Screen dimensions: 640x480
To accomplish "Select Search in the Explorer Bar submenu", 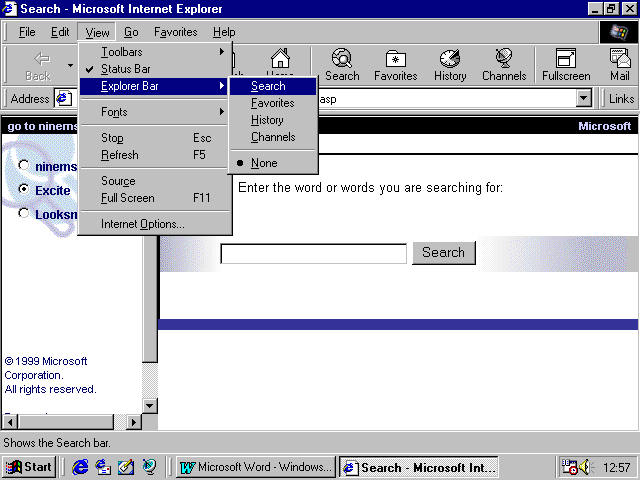I will coord(268,86).
